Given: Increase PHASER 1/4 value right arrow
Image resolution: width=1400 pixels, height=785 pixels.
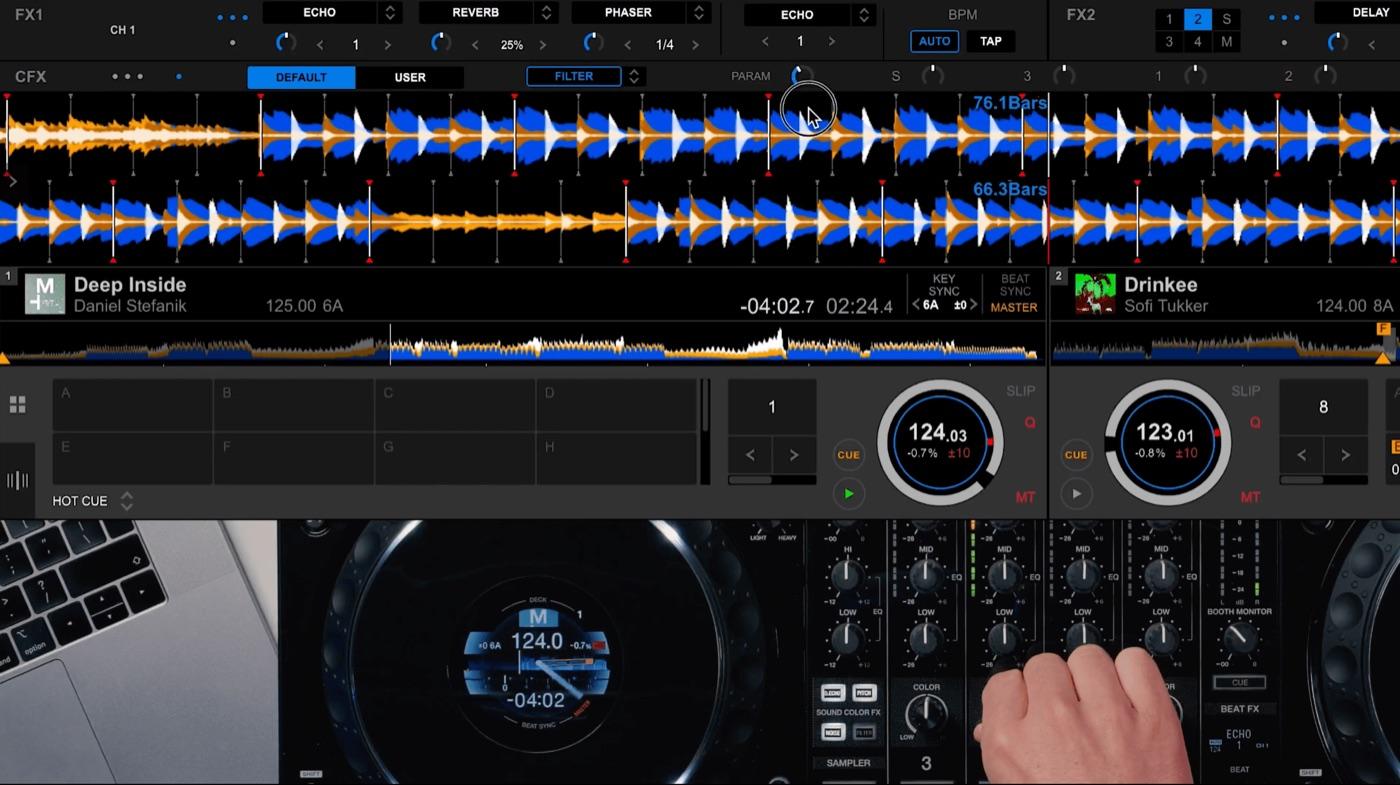Looking at the screenshot, I should point(697,45).
